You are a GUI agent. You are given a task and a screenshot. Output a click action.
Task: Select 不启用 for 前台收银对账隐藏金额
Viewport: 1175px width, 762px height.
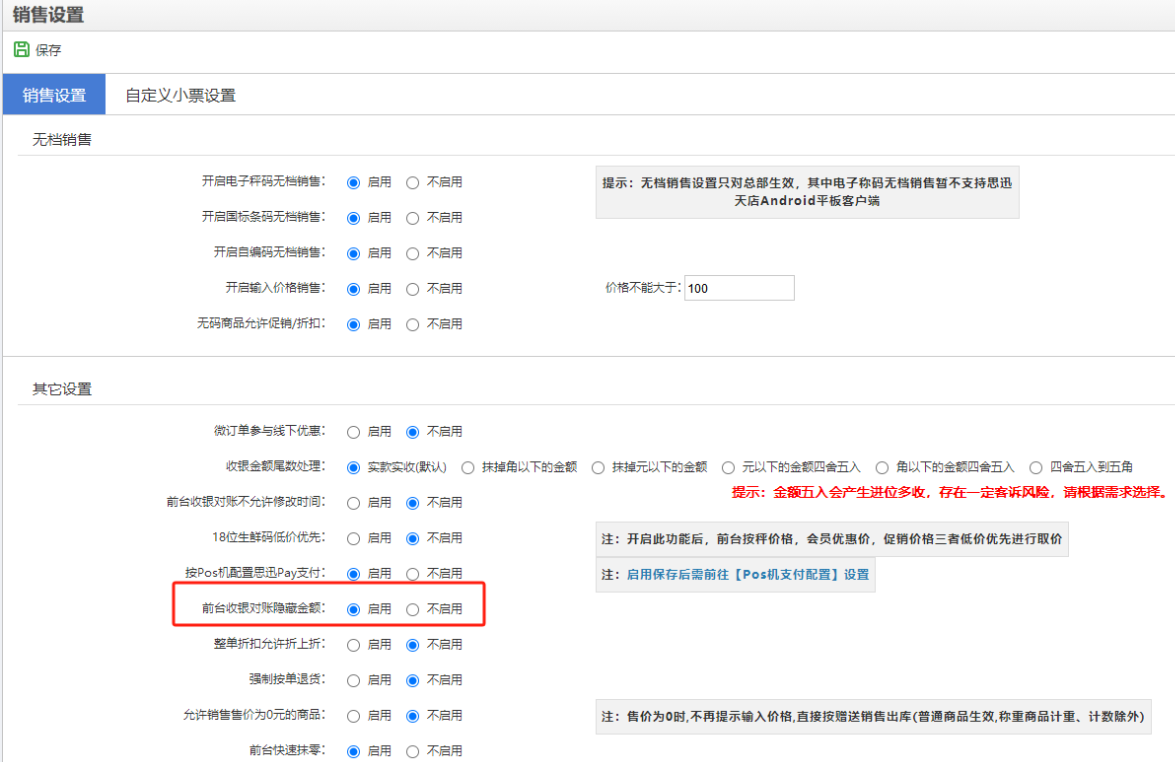point(412,609)
